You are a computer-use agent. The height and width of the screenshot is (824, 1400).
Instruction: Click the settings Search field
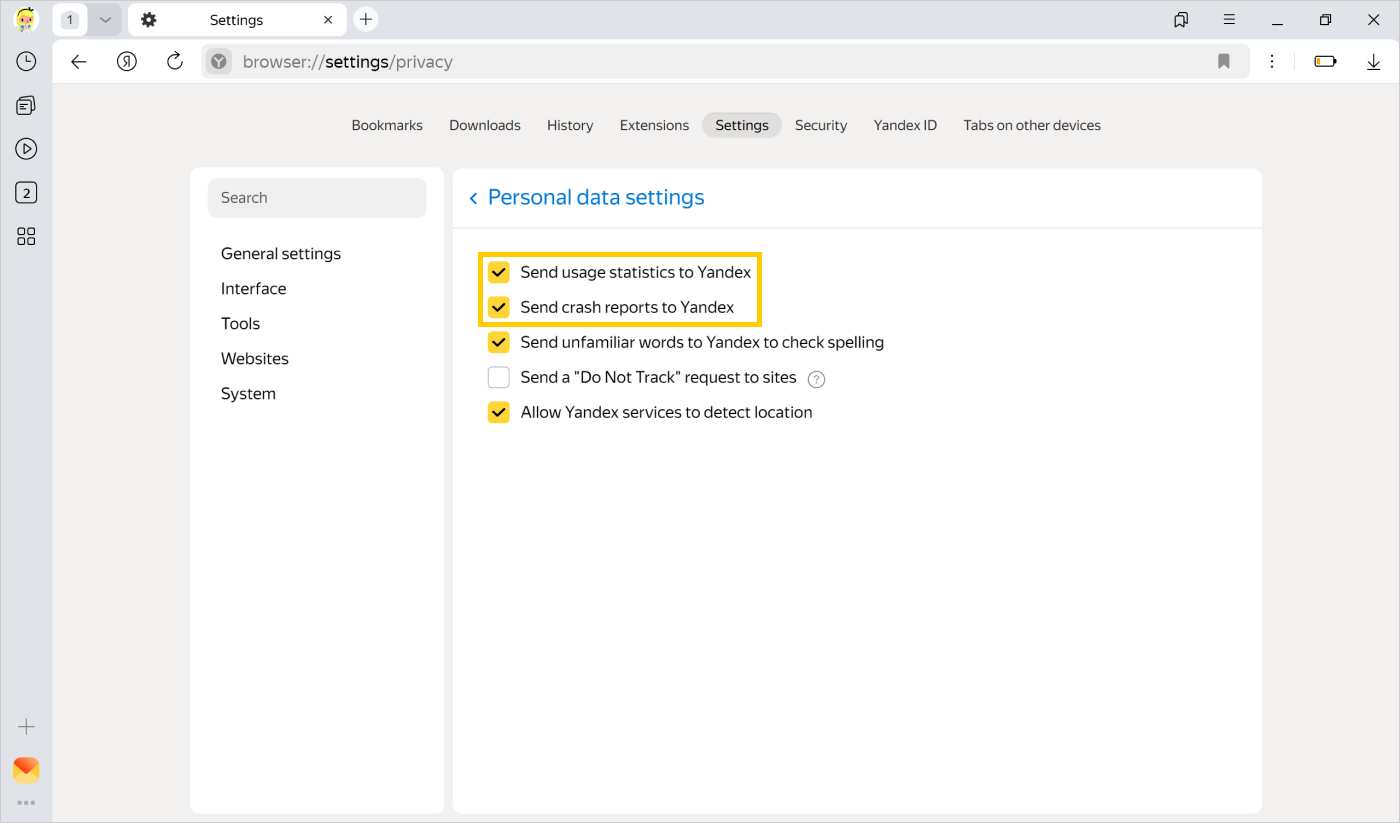coord(317,198)
